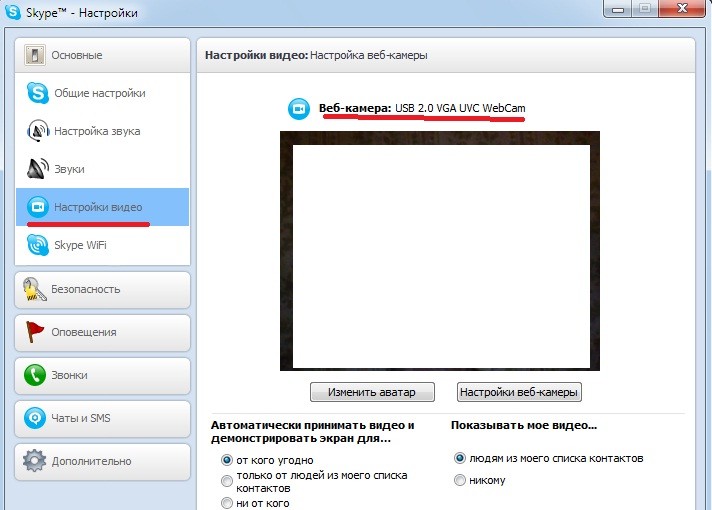Select Настройка звука in the sidebar
This screenshot has height=510, width=712.
(102, 131)
